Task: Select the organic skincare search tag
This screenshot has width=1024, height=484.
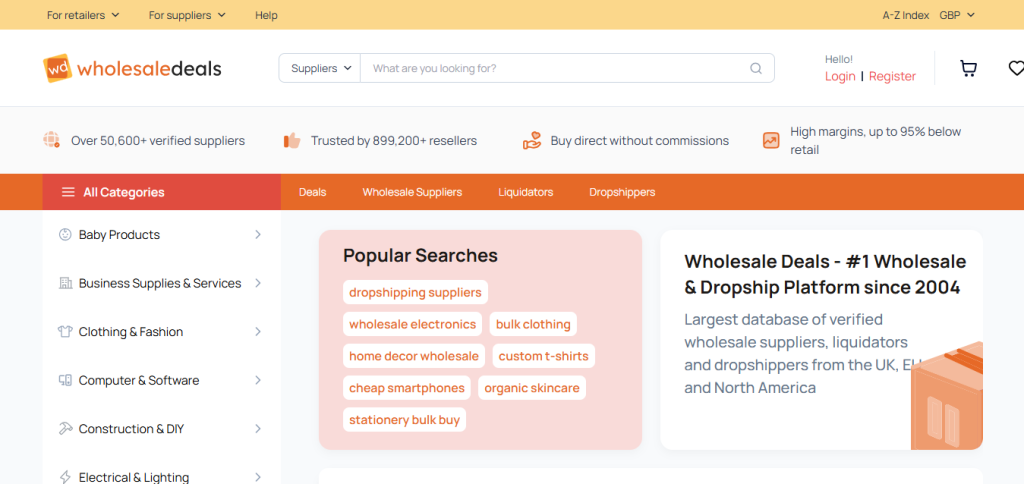Action: coord(532,388)
